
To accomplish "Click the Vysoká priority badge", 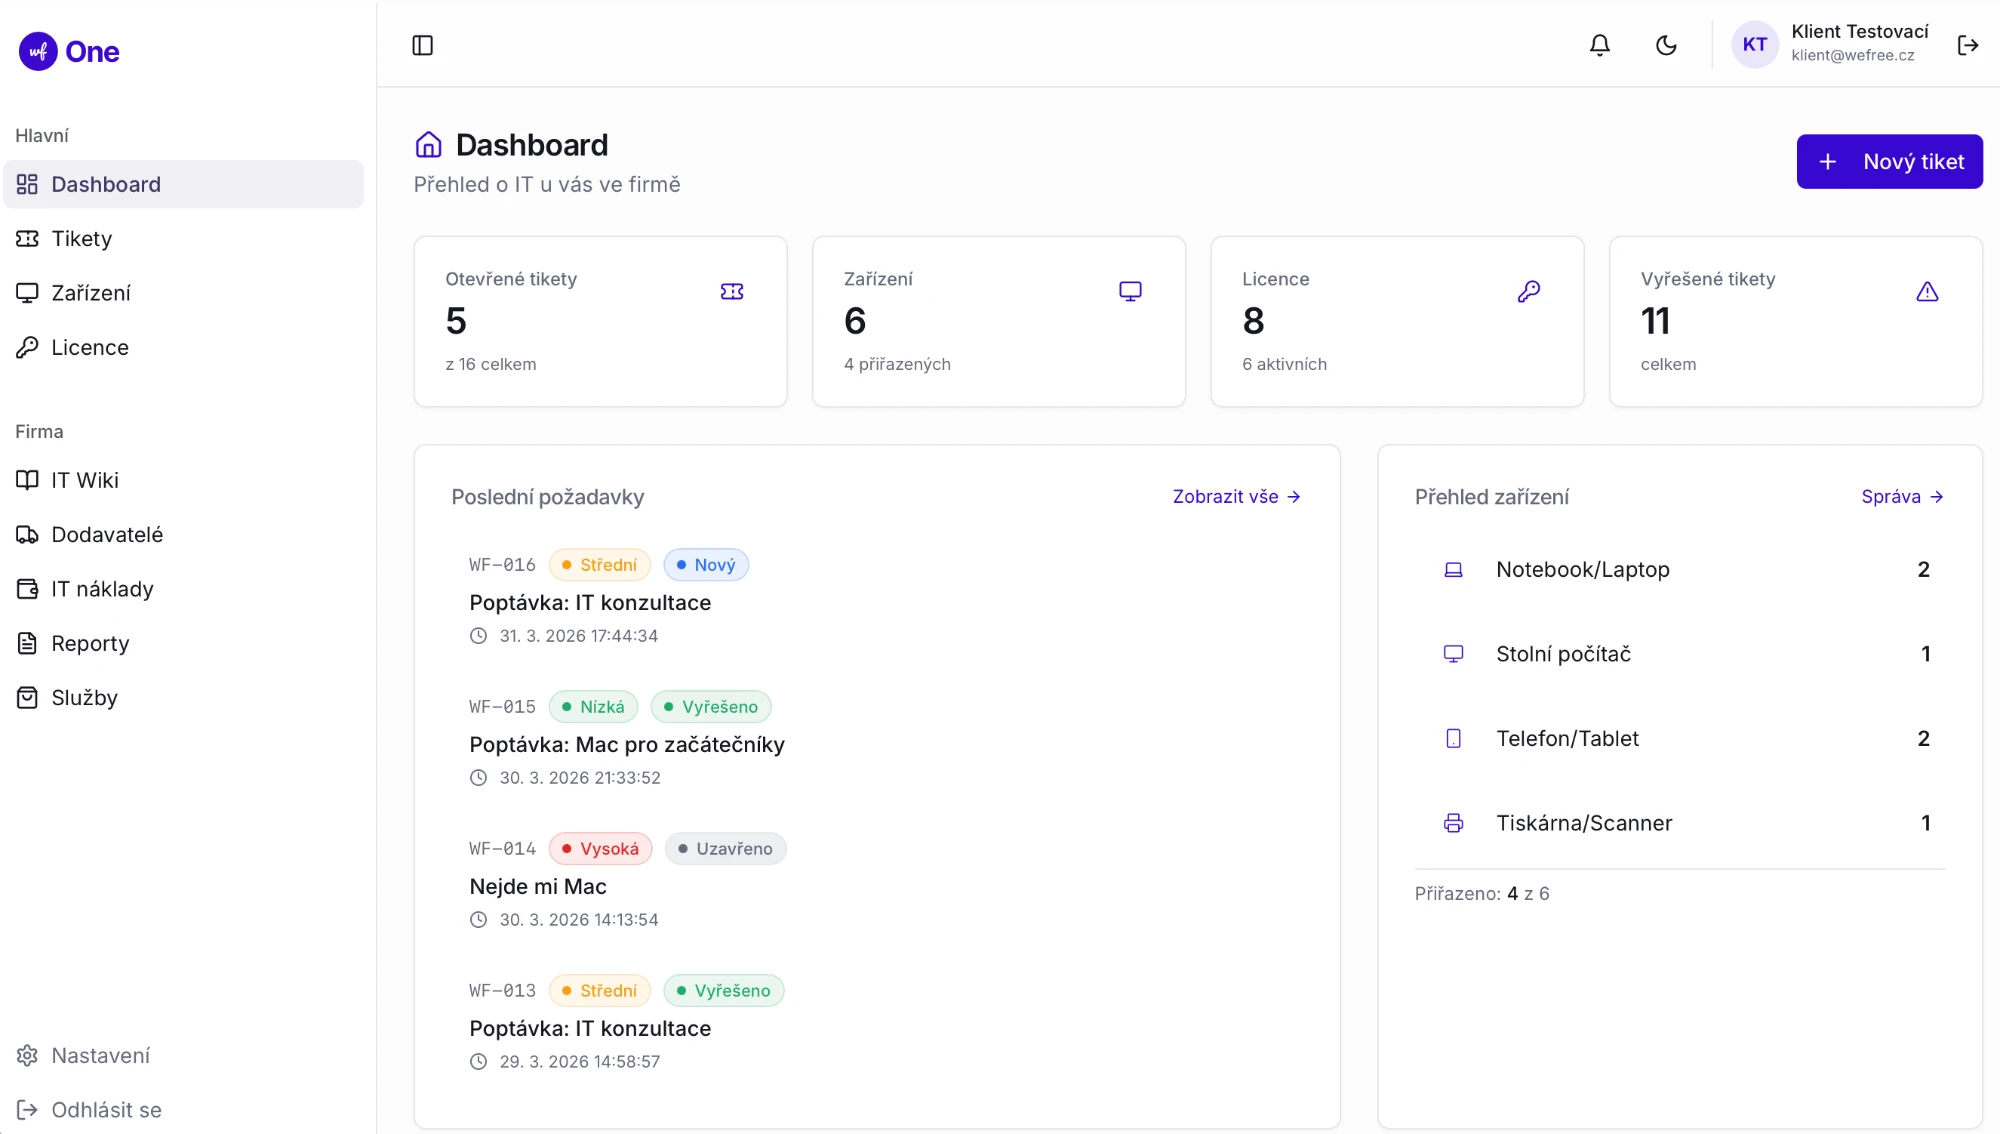I will click(x=600, y=849).
